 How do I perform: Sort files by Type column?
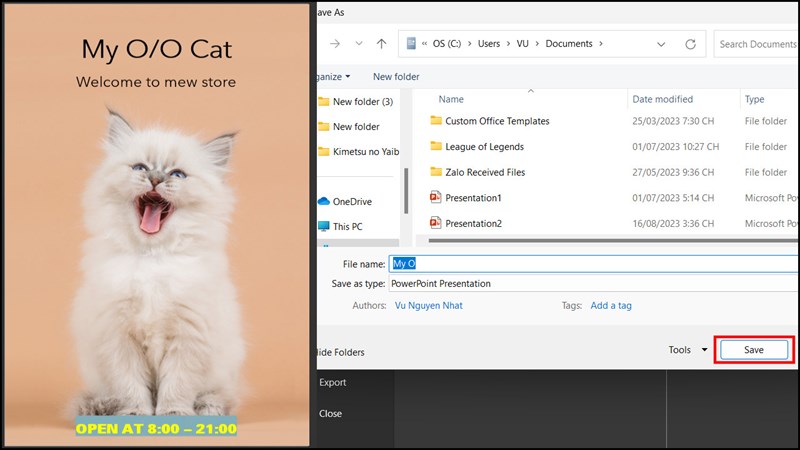pyautogui.click(x=754, y=99)
